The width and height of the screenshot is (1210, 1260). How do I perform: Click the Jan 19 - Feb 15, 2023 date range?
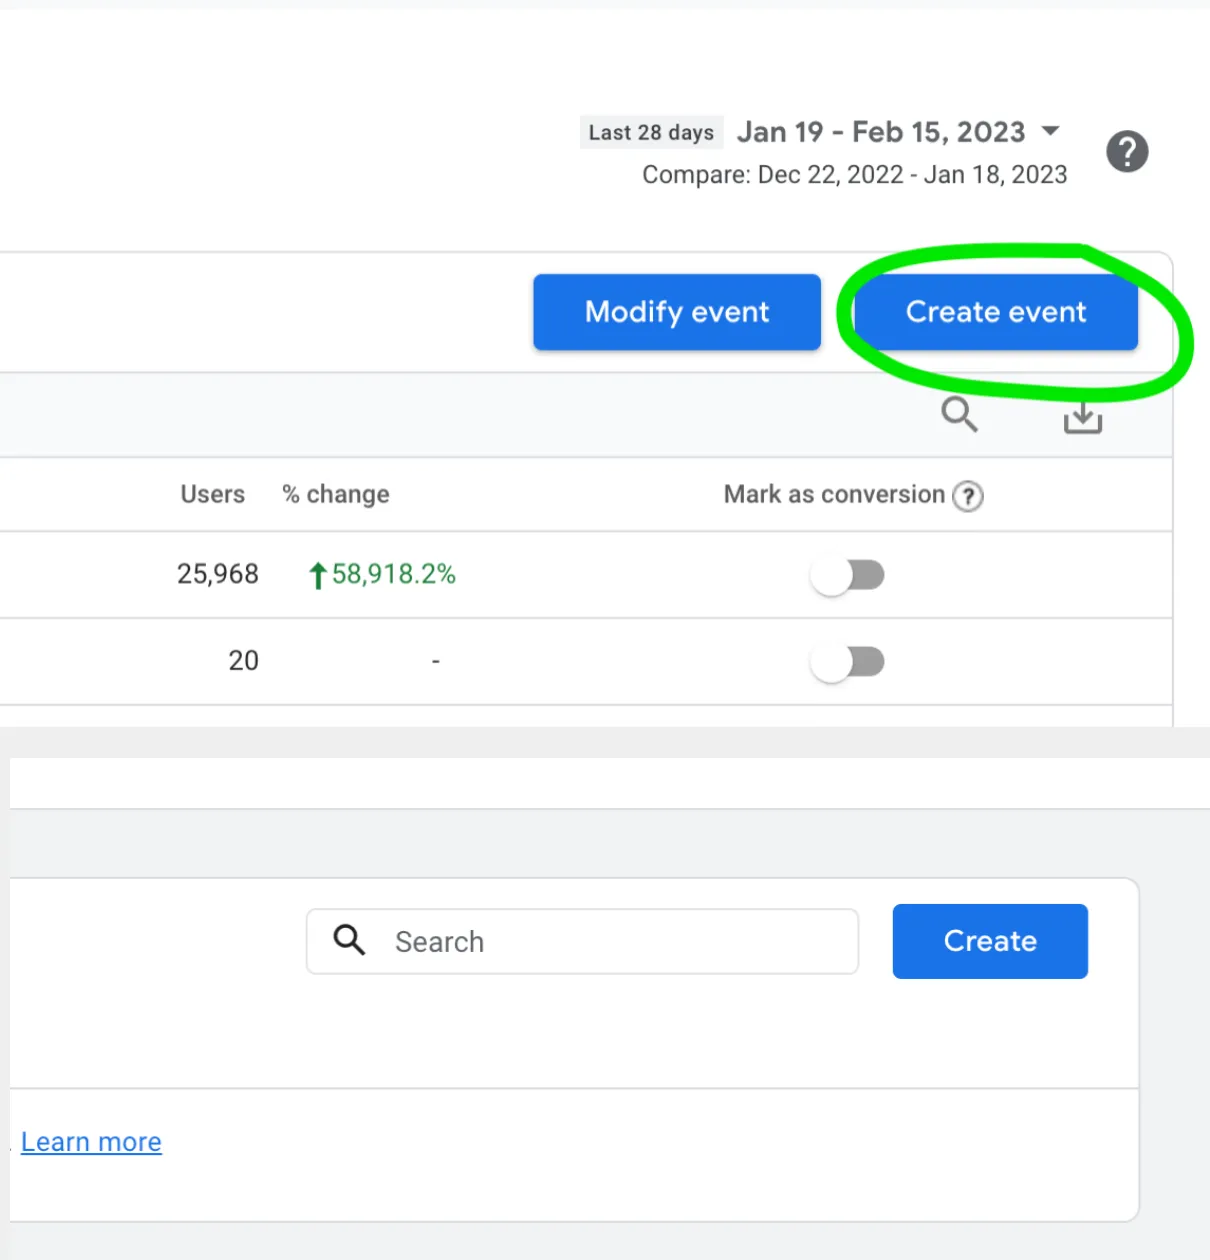[x=881, y=132]
